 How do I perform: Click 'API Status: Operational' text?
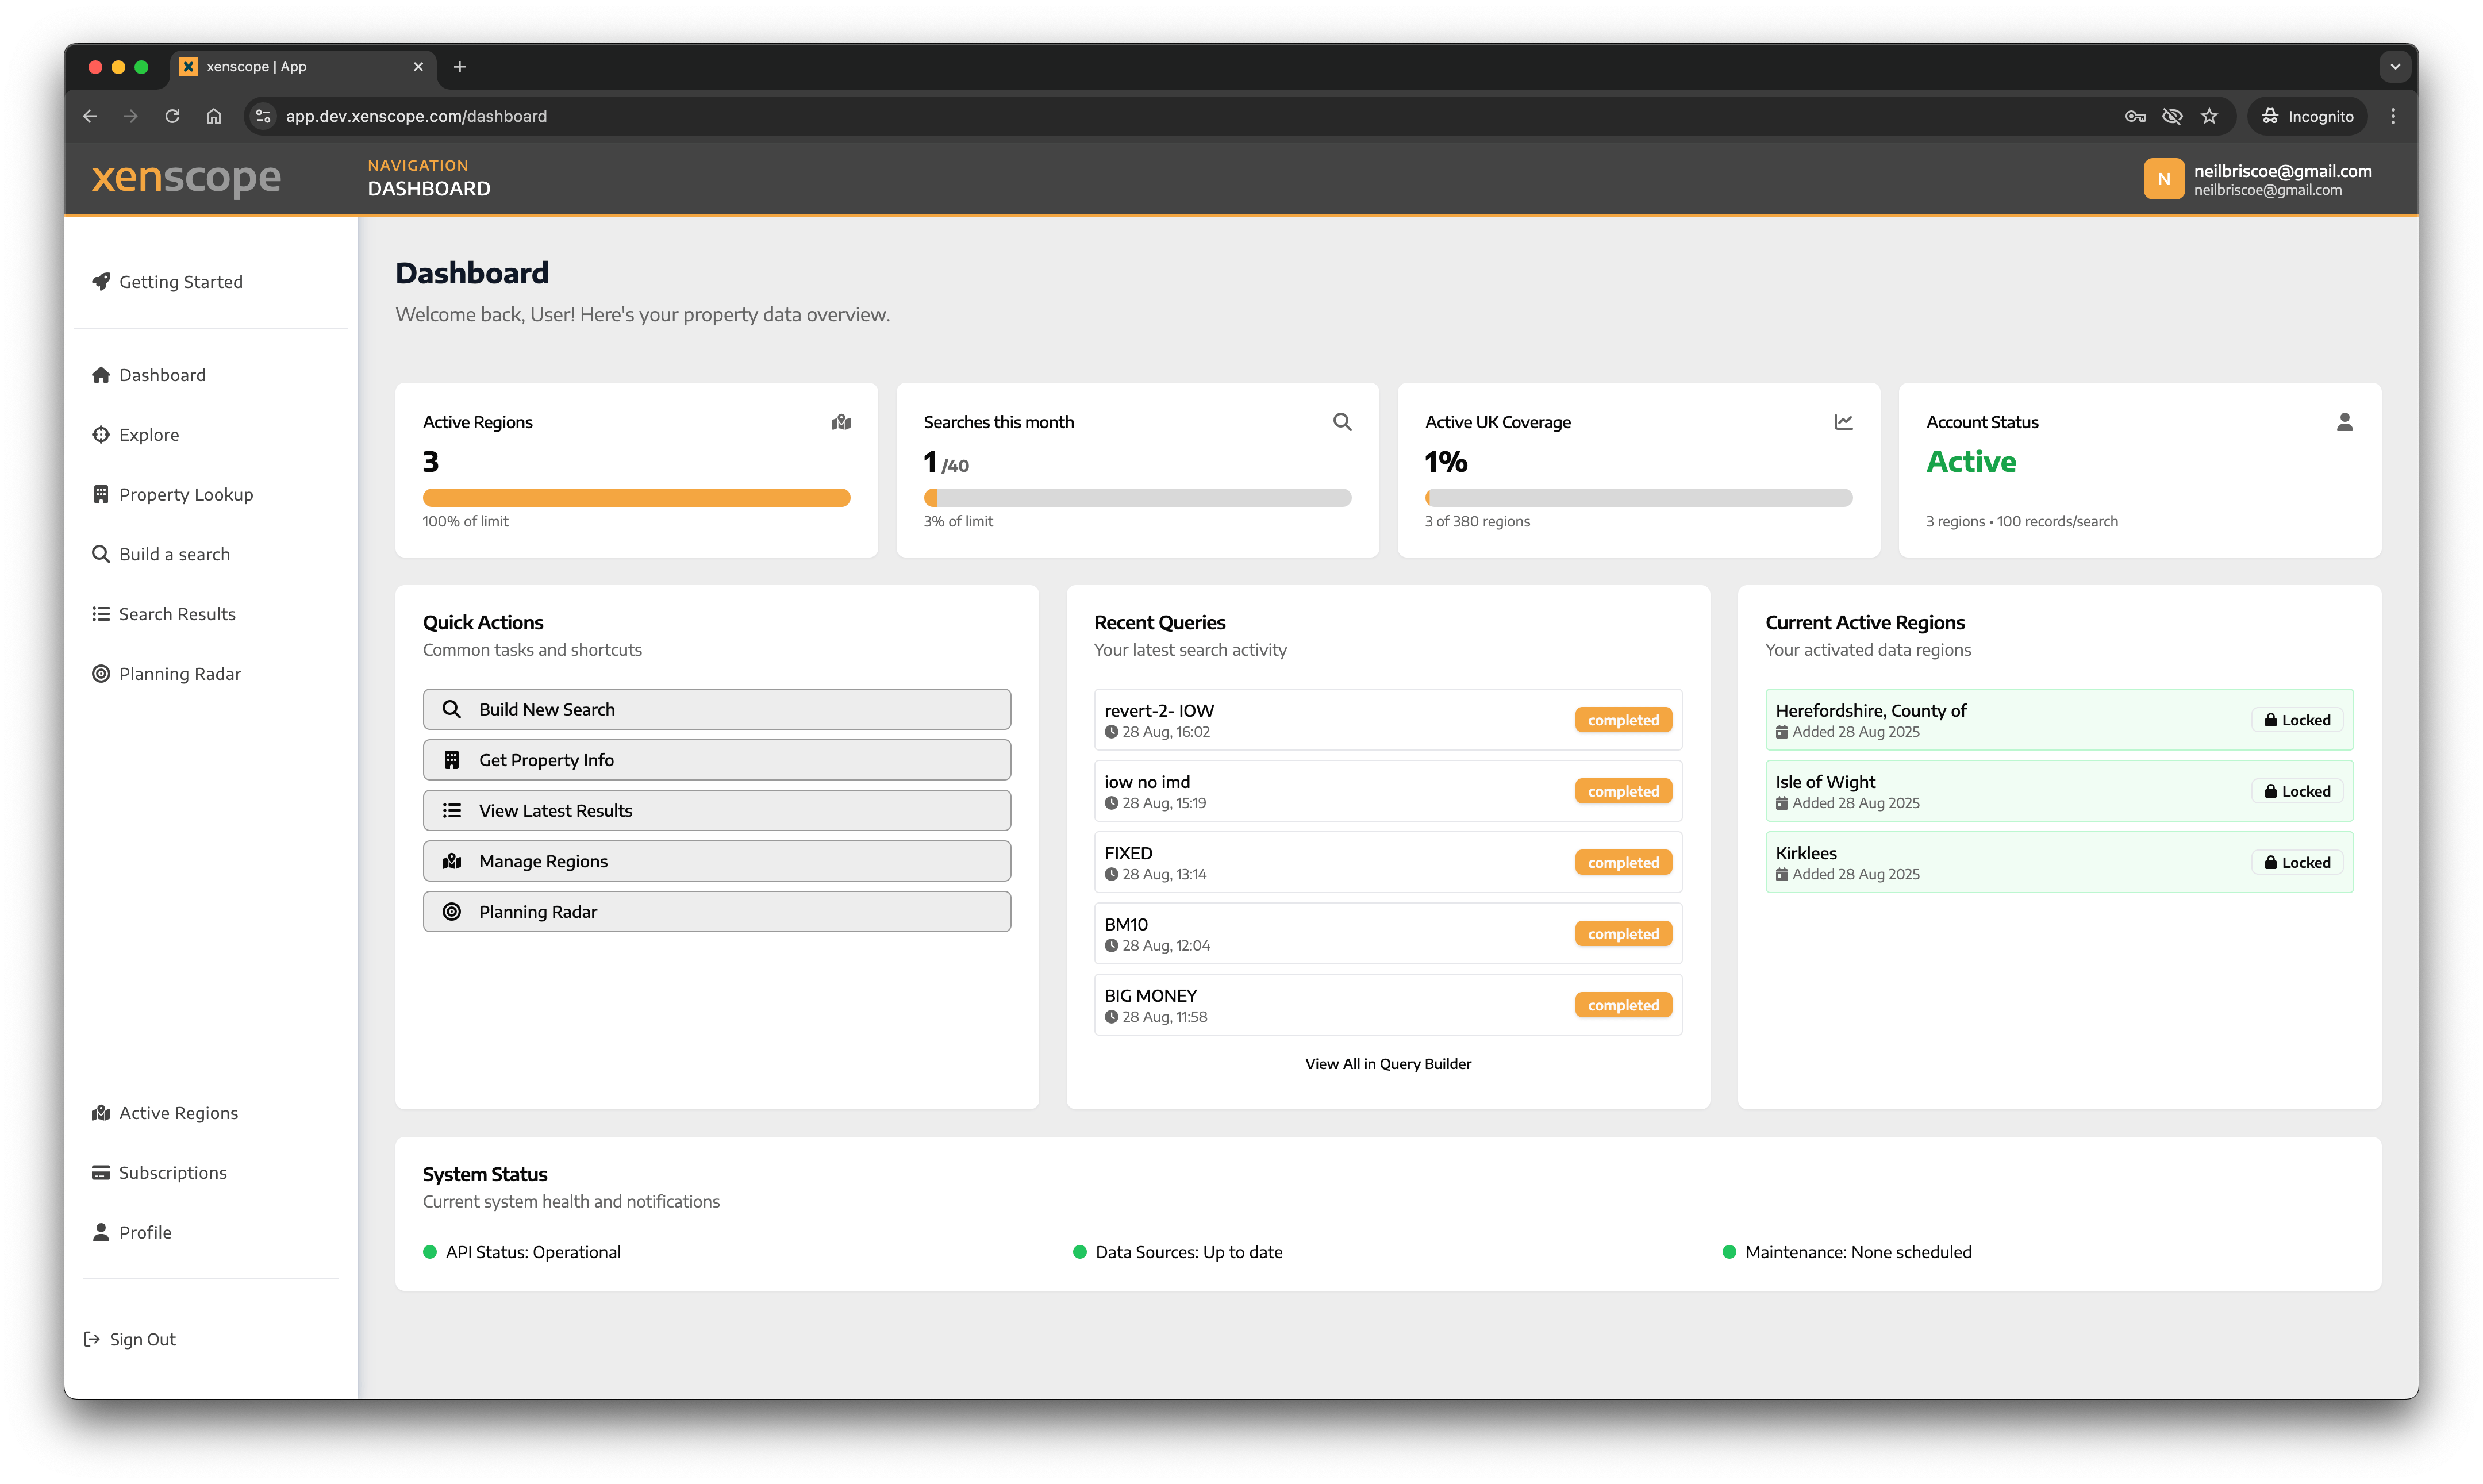pos(533,1252)
